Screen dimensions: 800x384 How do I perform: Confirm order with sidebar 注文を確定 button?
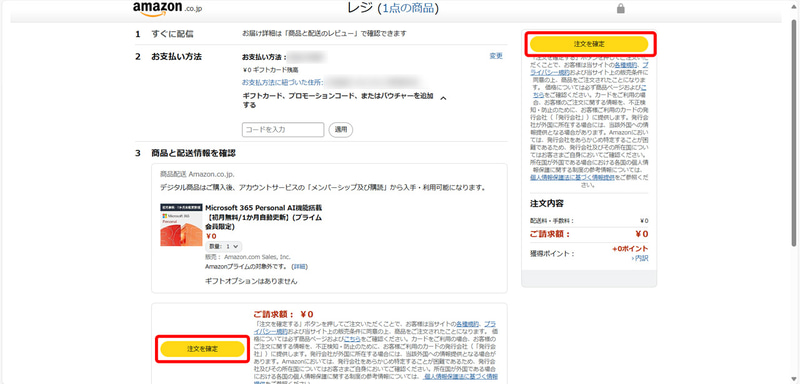[589, 44]
